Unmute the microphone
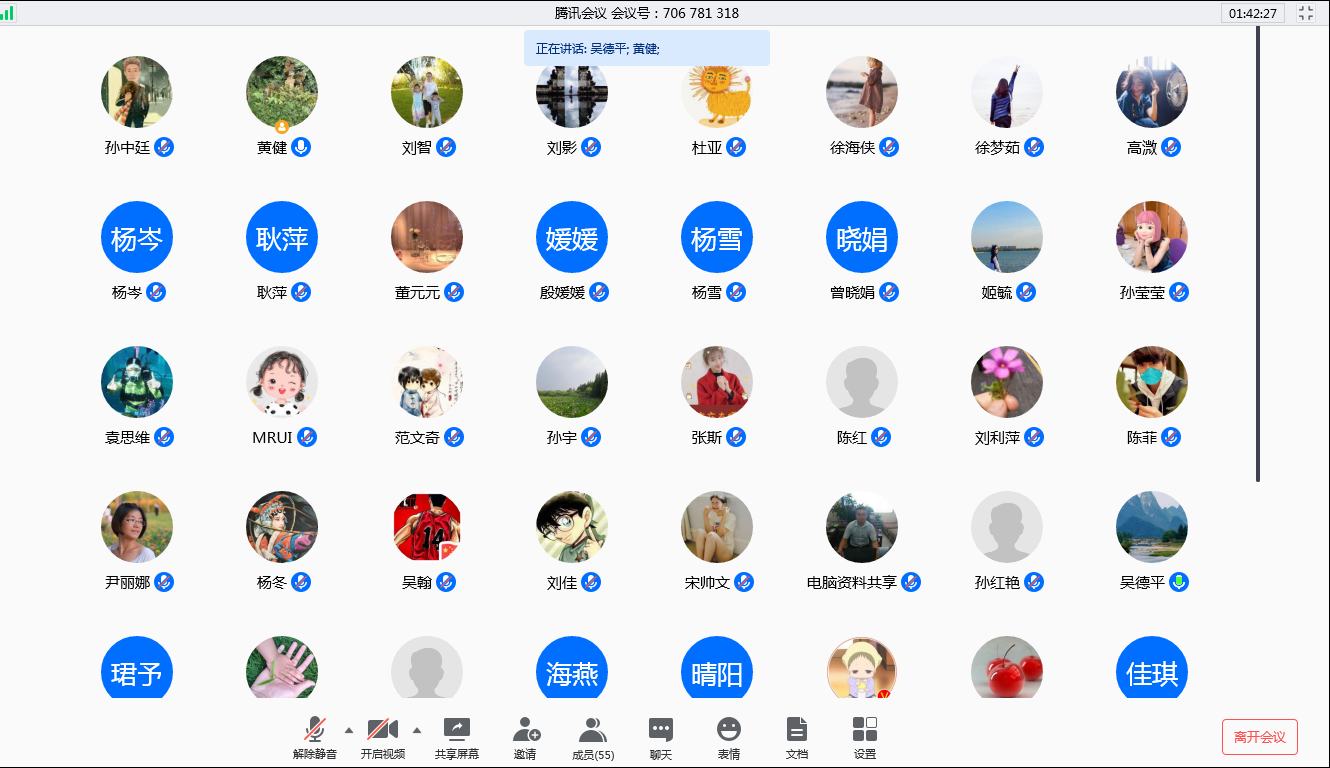Viewport: 1330px width, 768px height. click(315, 730)
